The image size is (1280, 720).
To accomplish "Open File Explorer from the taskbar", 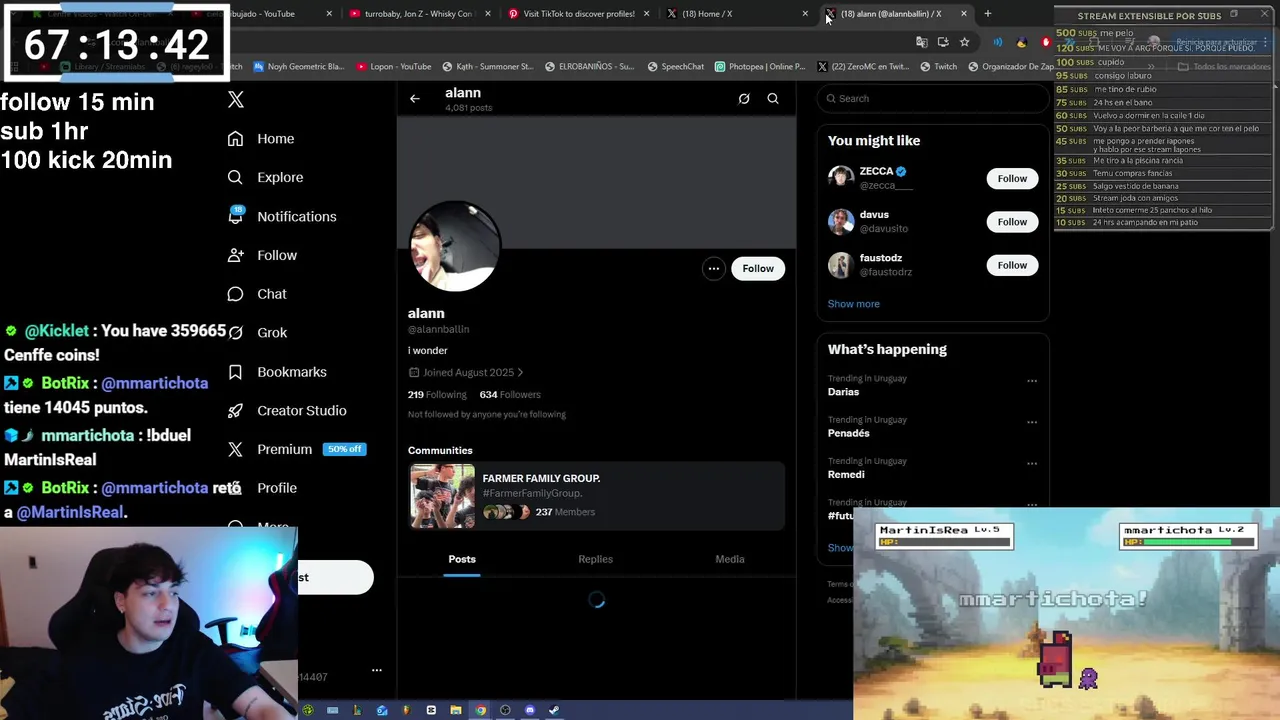I will 456,710.
